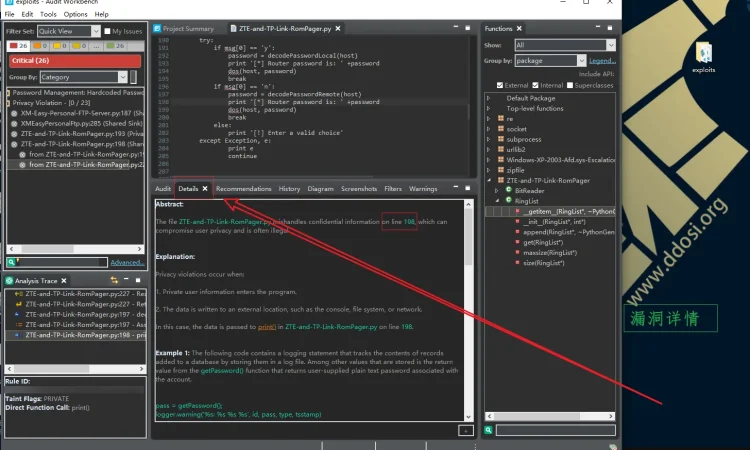Select the red Critical 26 severity folder
750x450 pixels.
pos(19,46)
